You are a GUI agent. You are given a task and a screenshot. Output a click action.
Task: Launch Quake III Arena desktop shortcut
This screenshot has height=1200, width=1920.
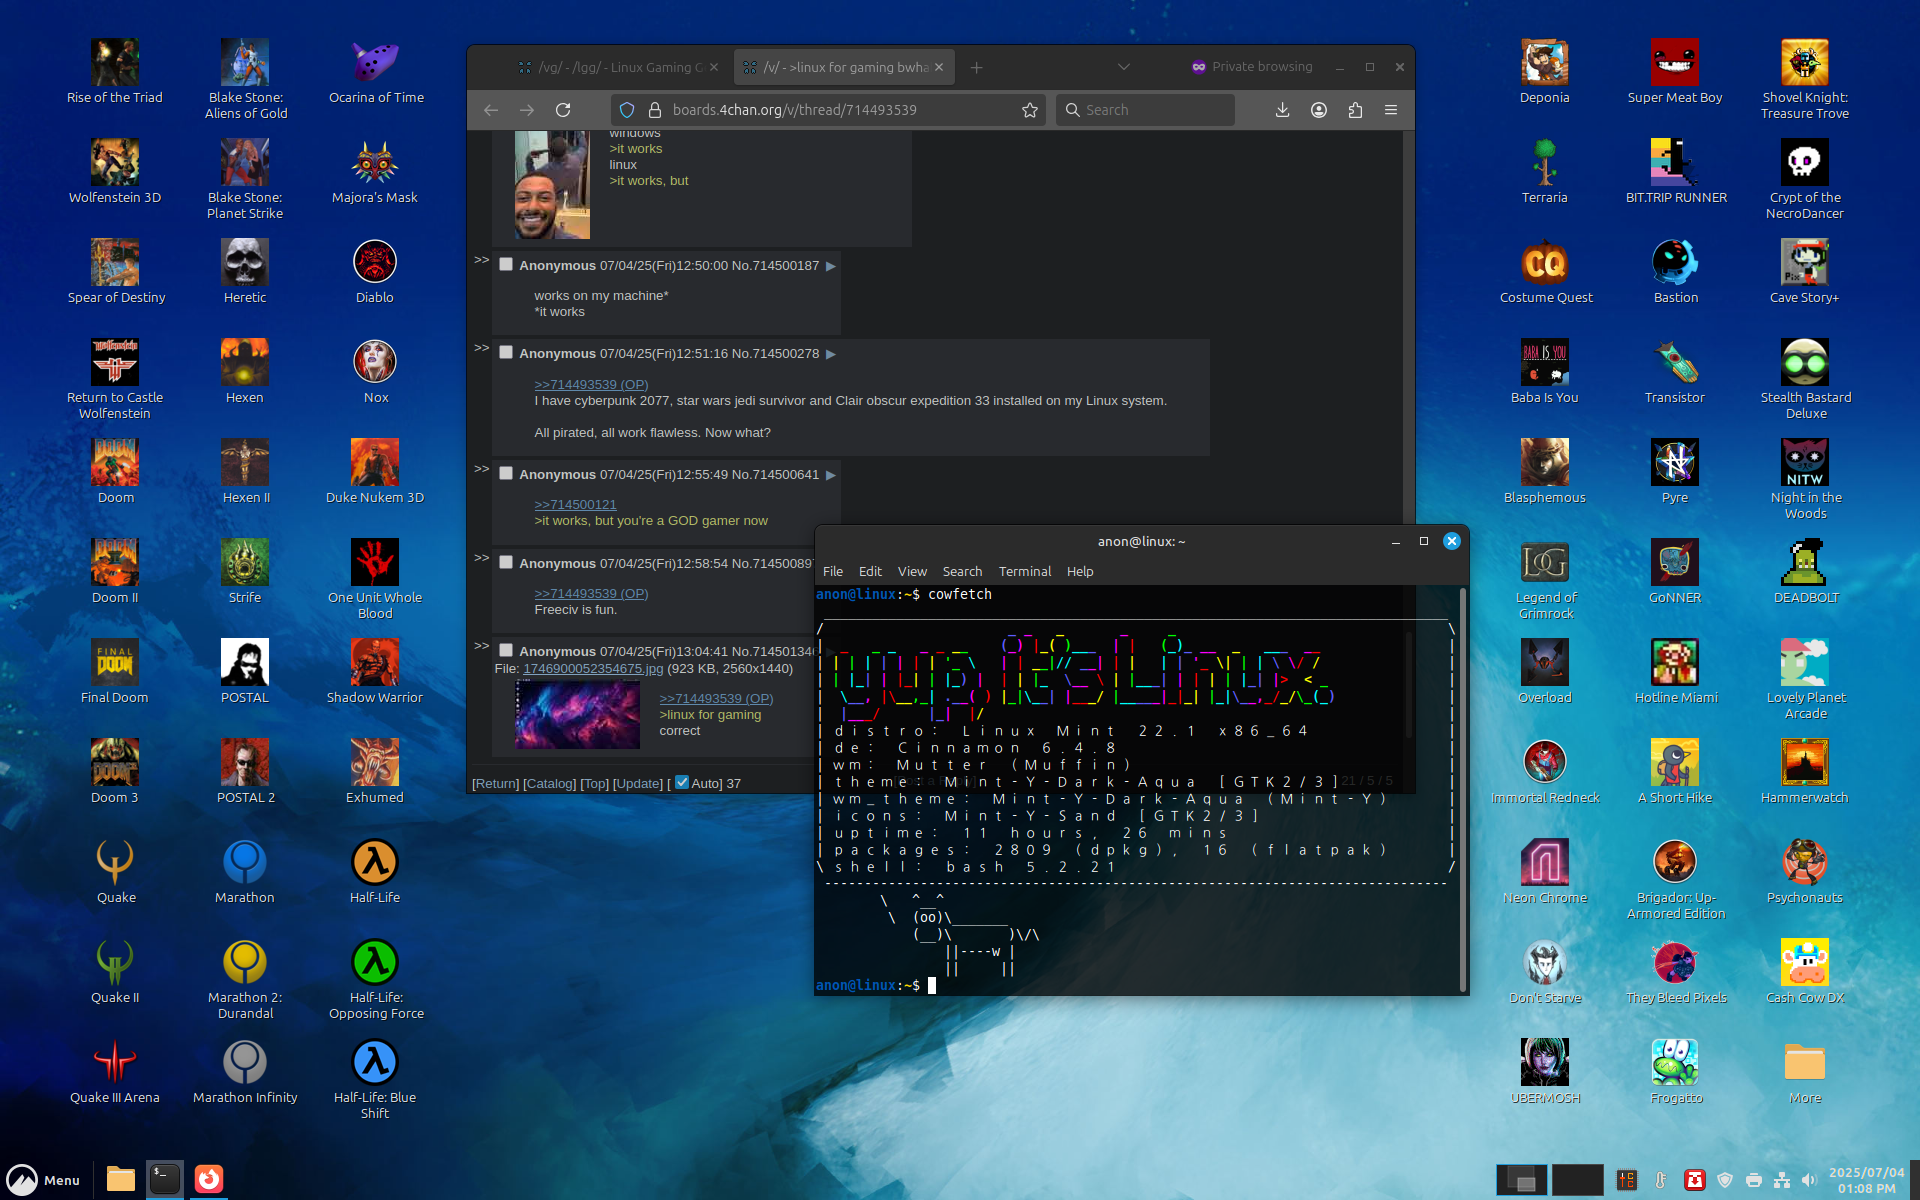(115, 1071)
